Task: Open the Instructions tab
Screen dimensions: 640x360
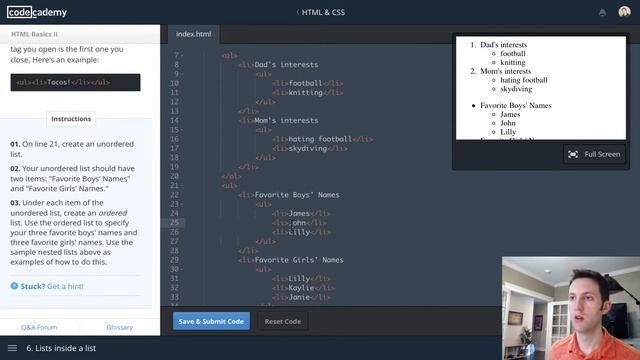Action: click(71, 119)
